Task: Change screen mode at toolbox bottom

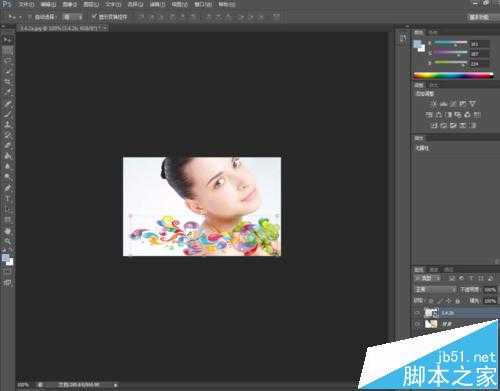Action: 7,283
